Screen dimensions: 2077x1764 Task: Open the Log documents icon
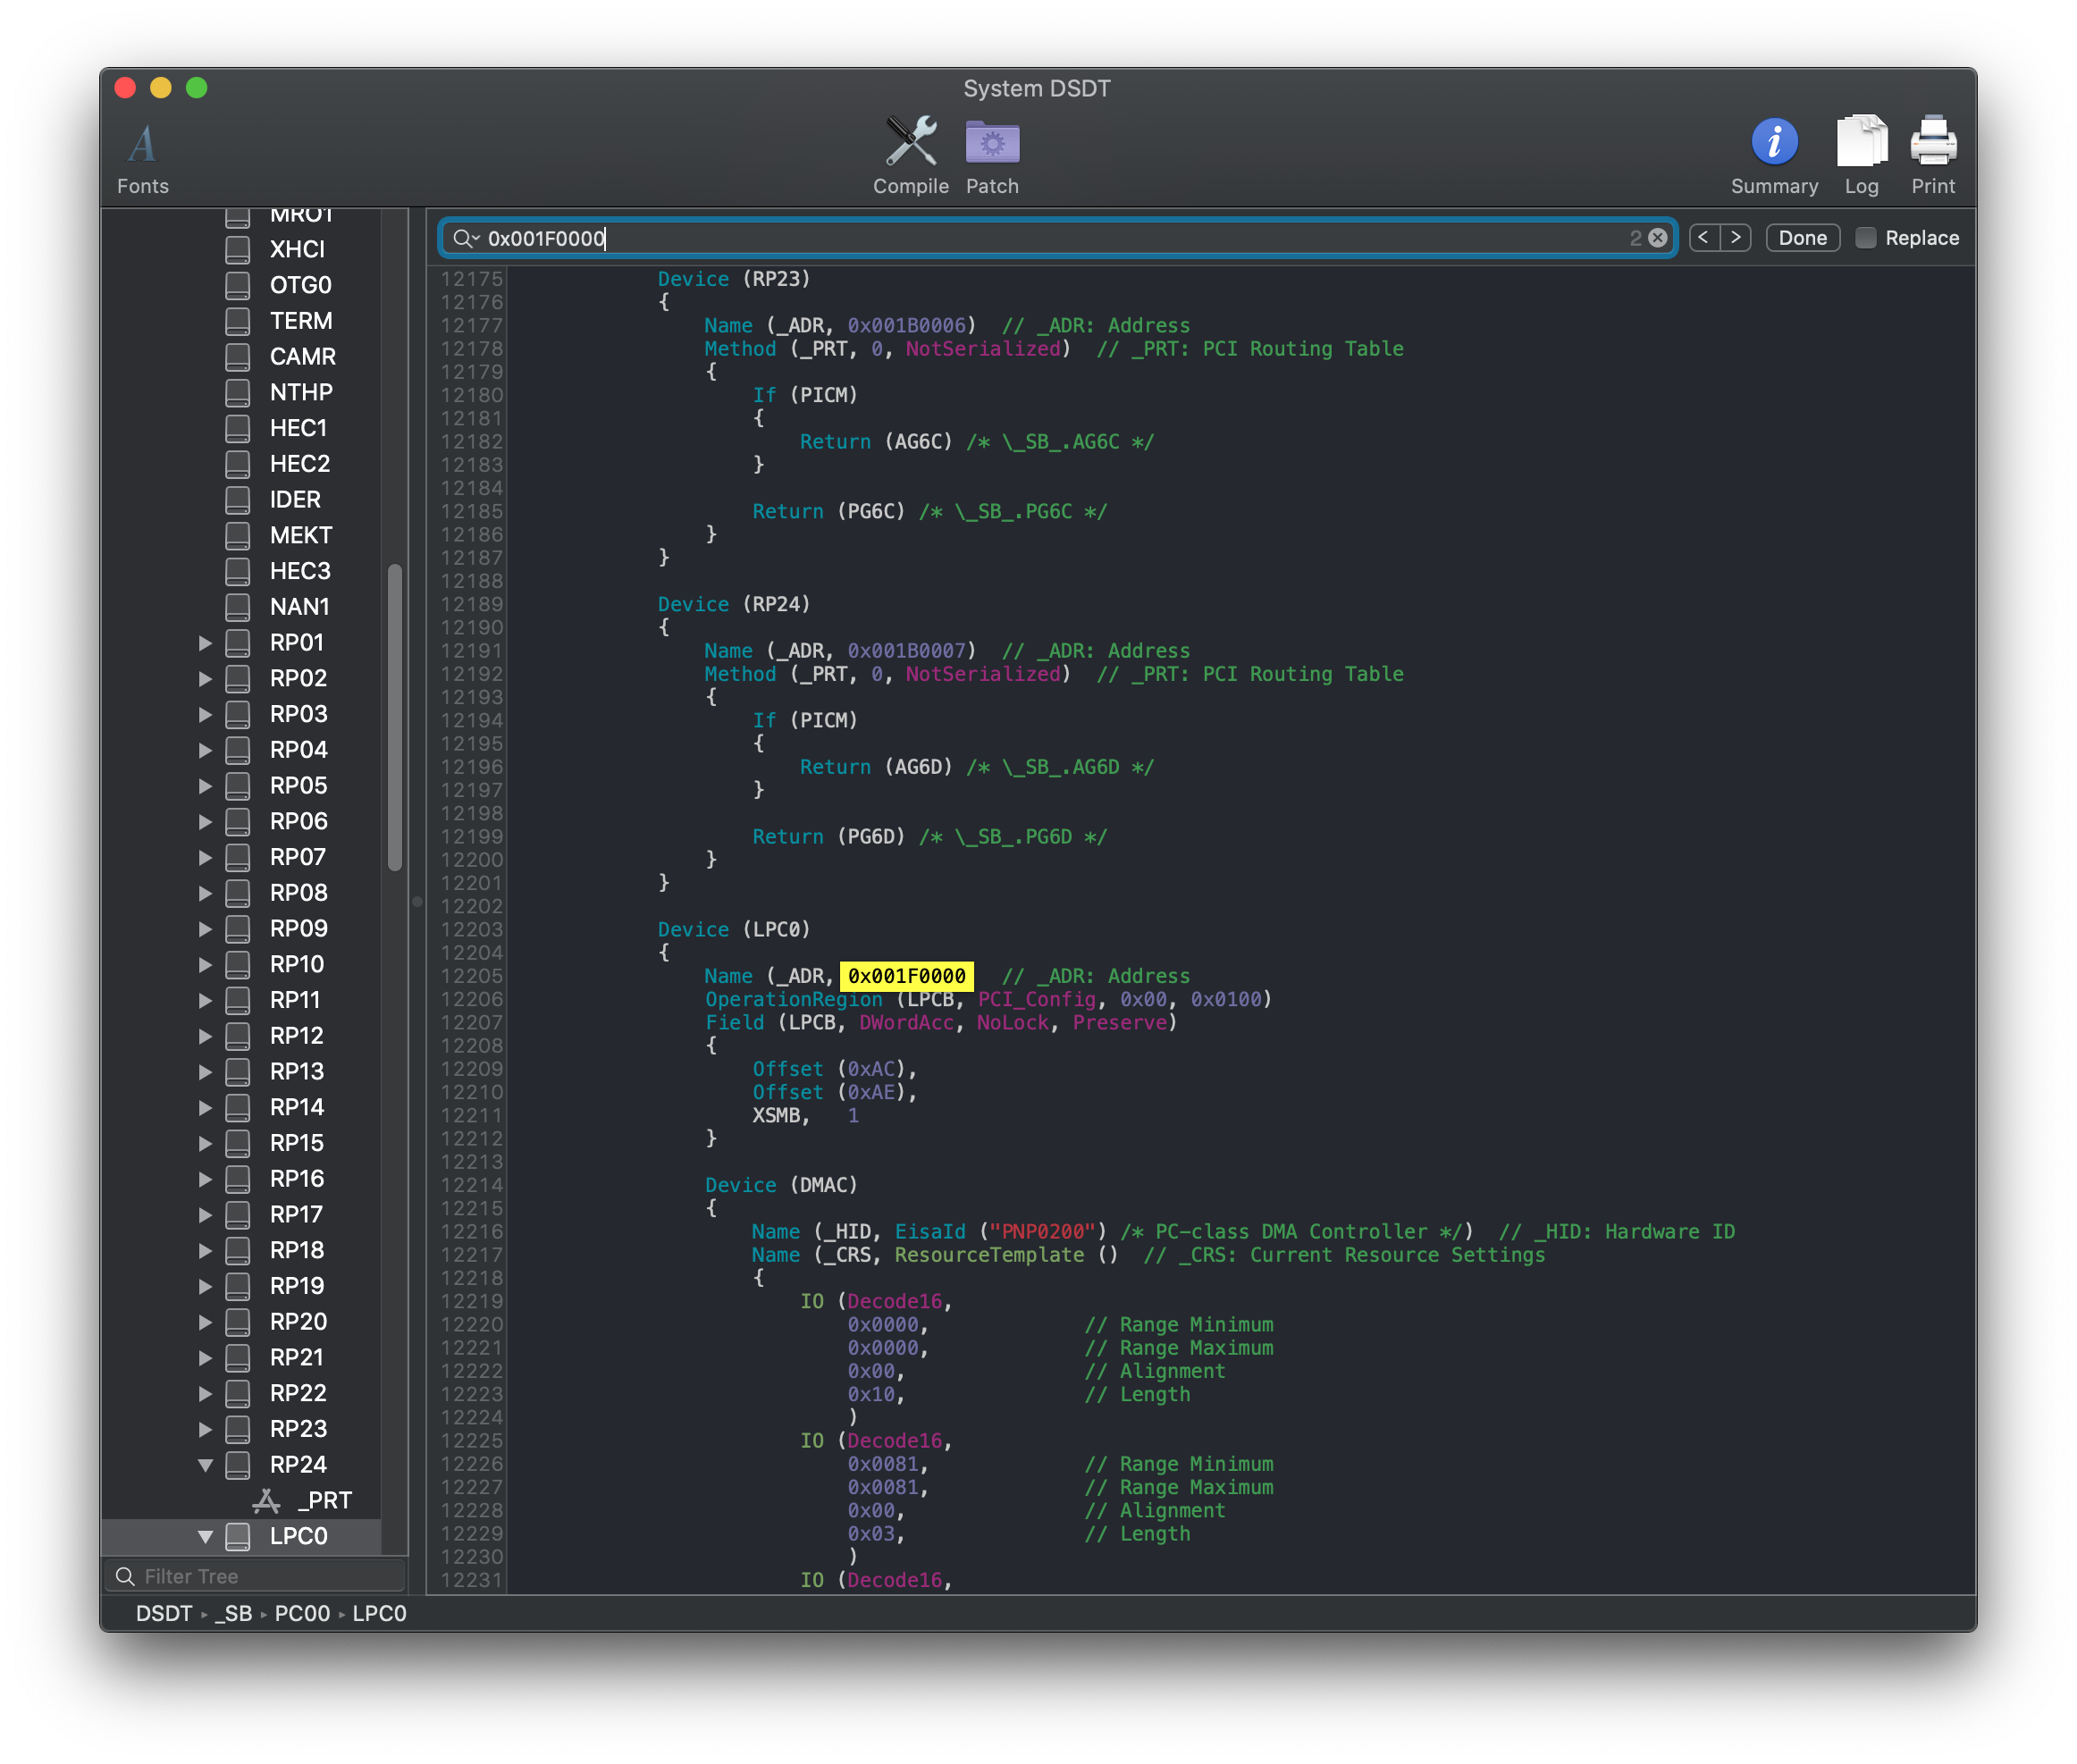coord(1861,142)
